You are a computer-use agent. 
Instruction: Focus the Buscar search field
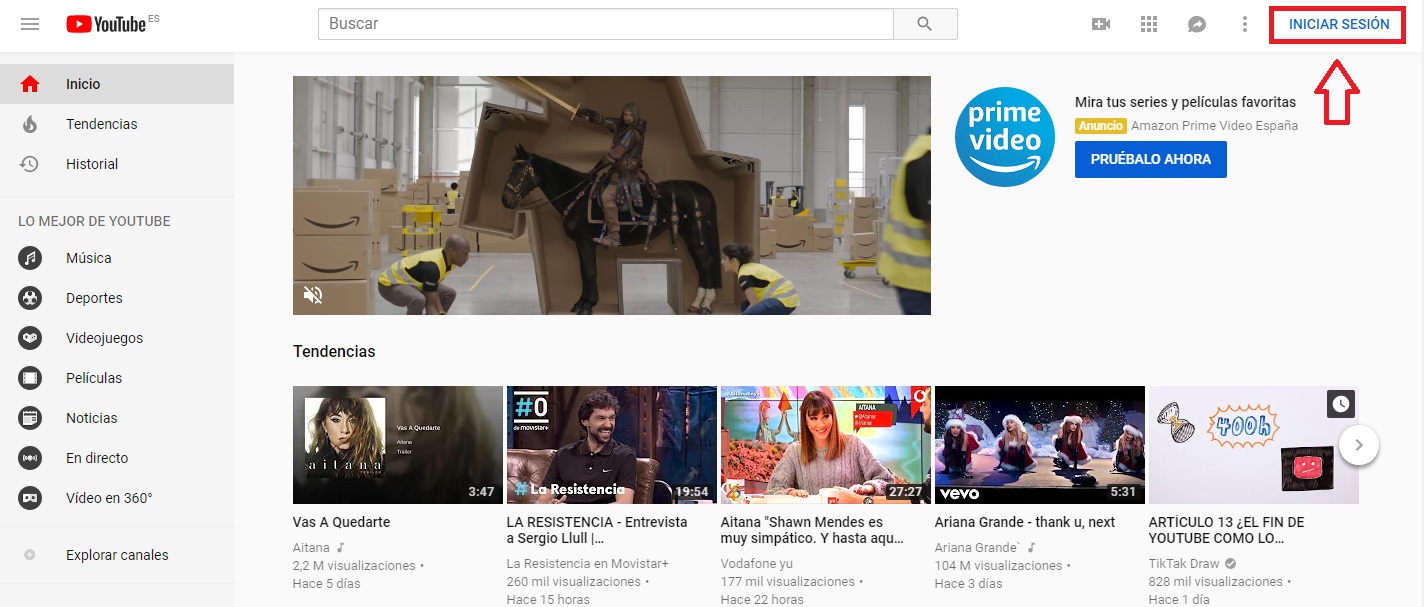(x=605, y=24)
